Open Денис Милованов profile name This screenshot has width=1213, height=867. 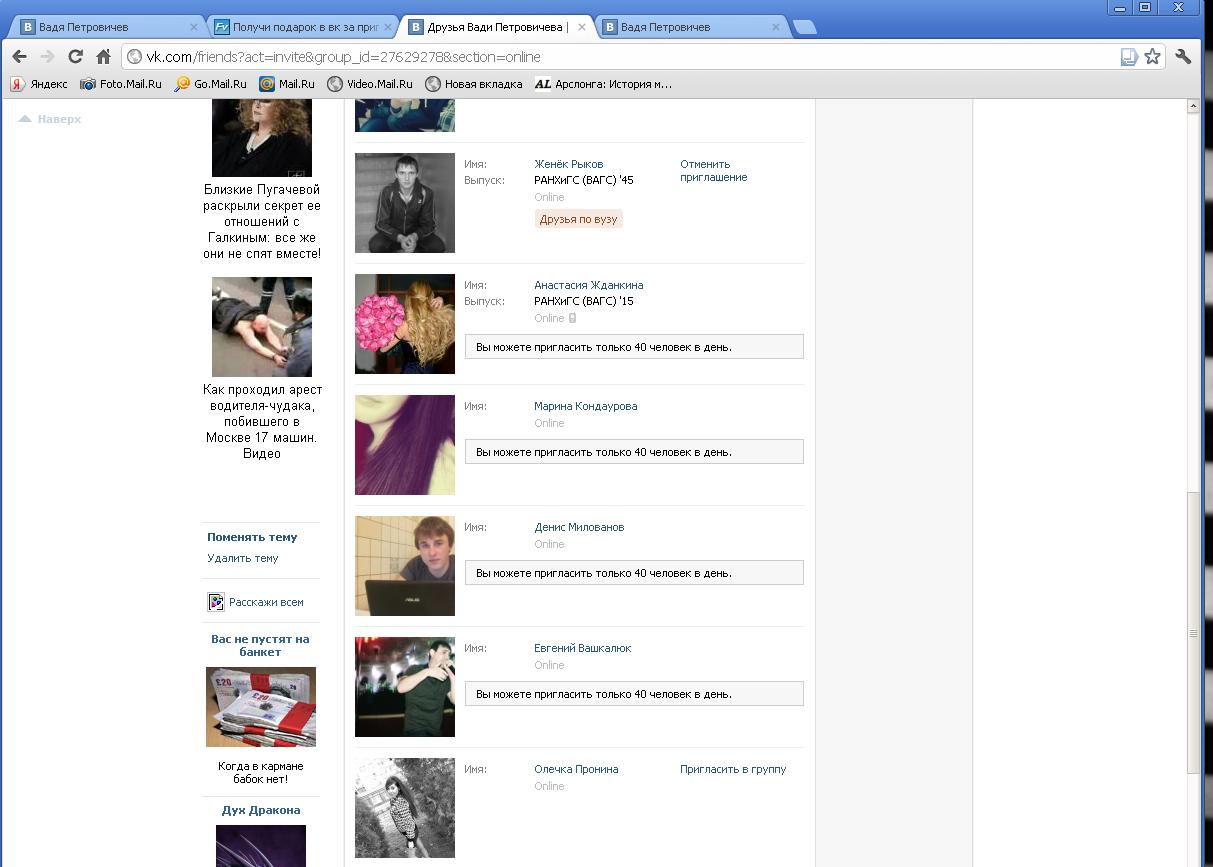point(579,527)
